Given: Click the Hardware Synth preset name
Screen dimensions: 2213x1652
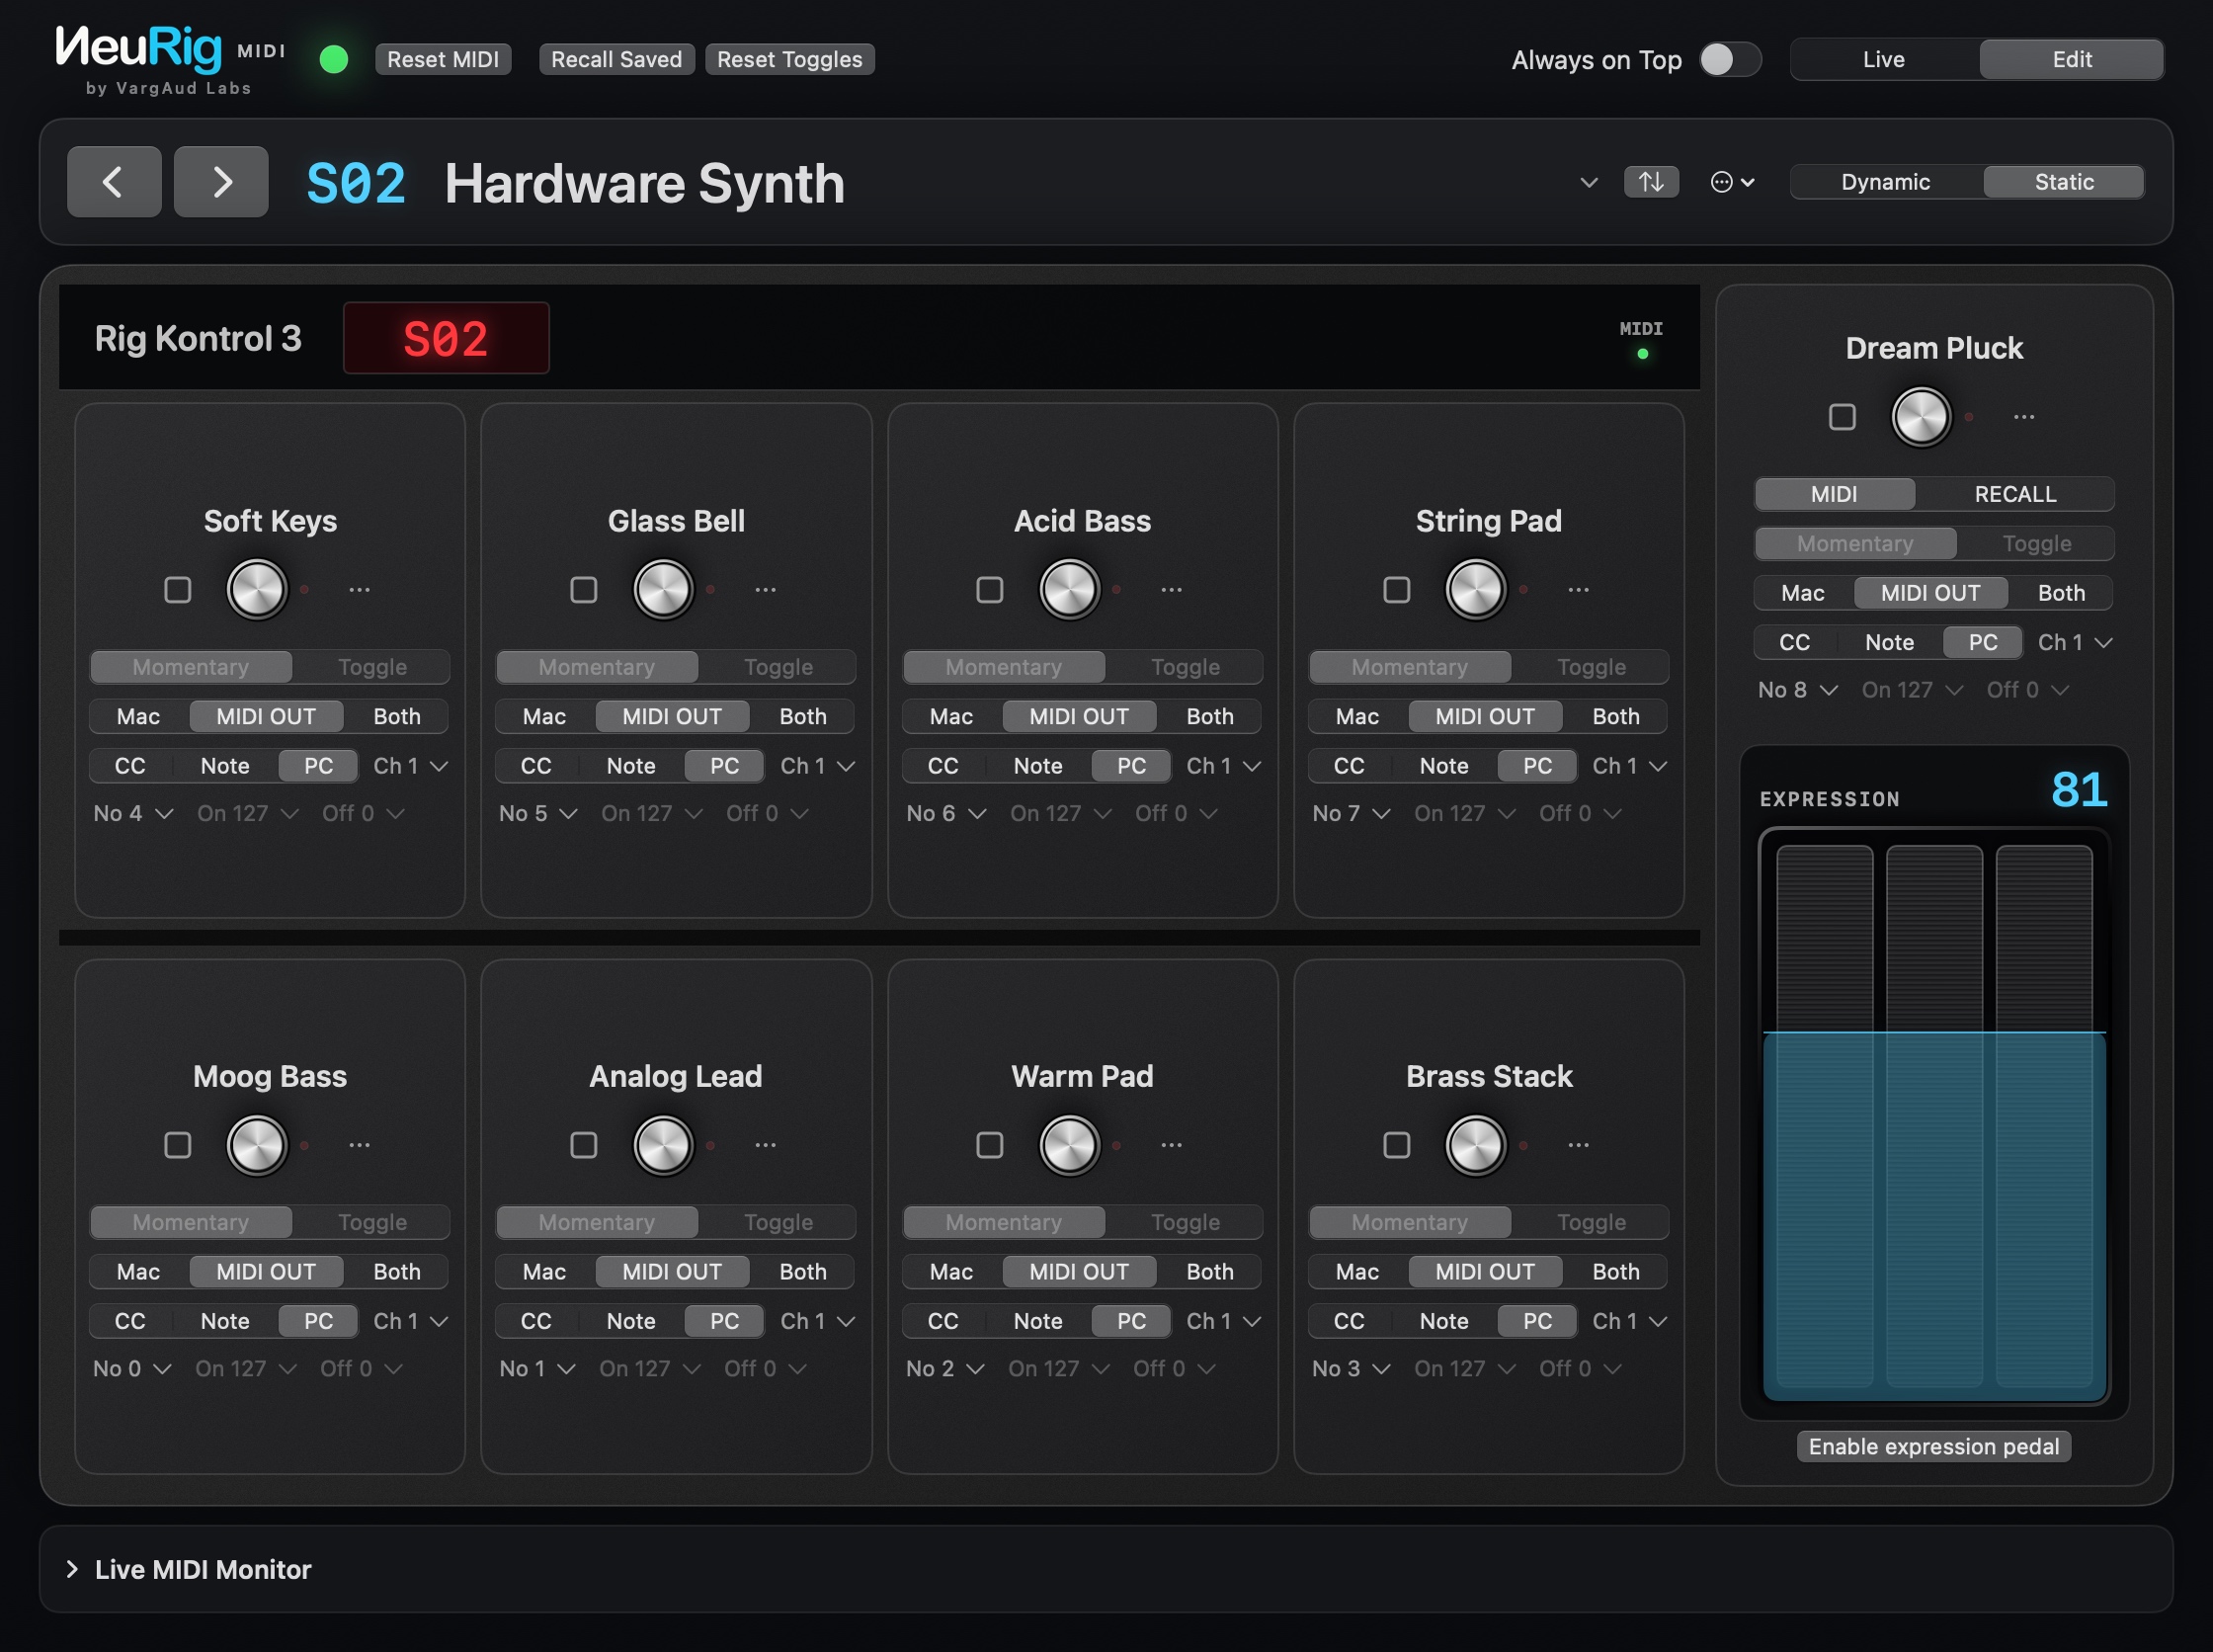Looking at the screenshot, I should coord(644,184).
